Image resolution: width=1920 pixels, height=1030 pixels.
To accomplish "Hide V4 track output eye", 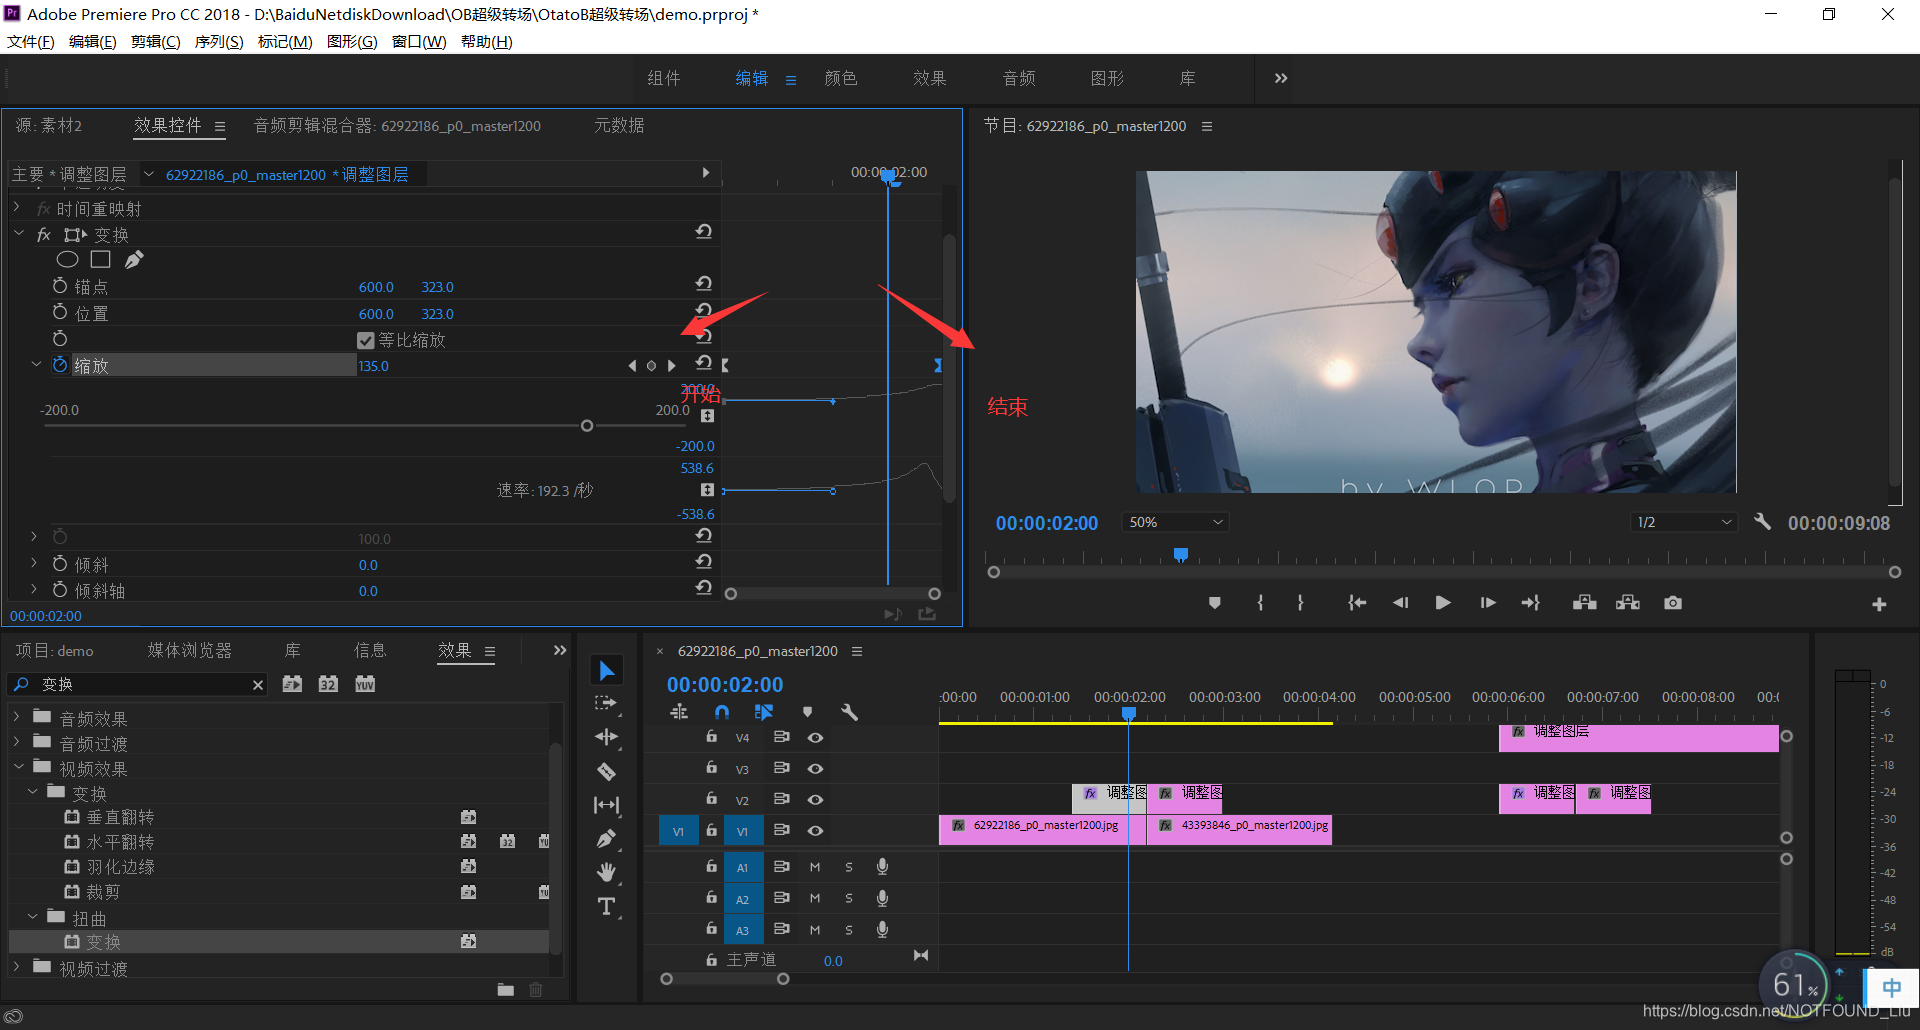I will coord(816,738).
